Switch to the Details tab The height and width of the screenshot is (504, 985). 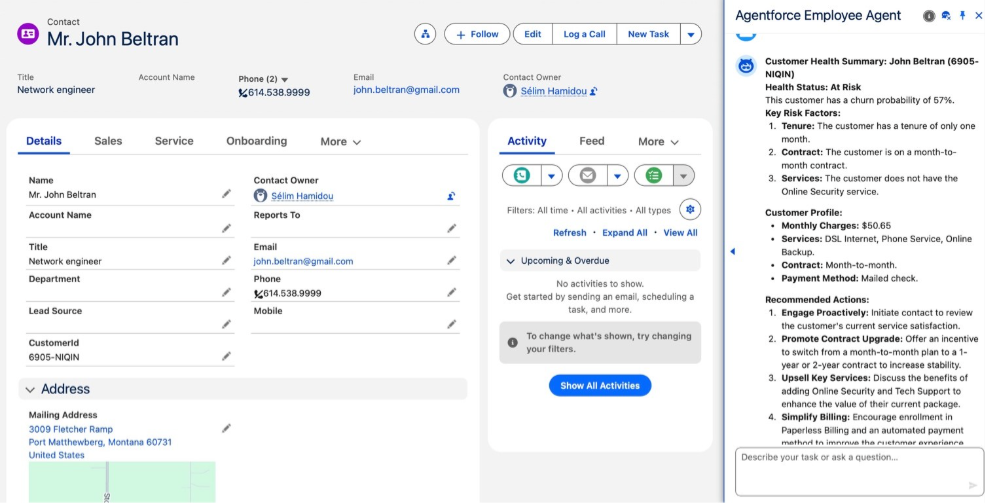(44, 141)
